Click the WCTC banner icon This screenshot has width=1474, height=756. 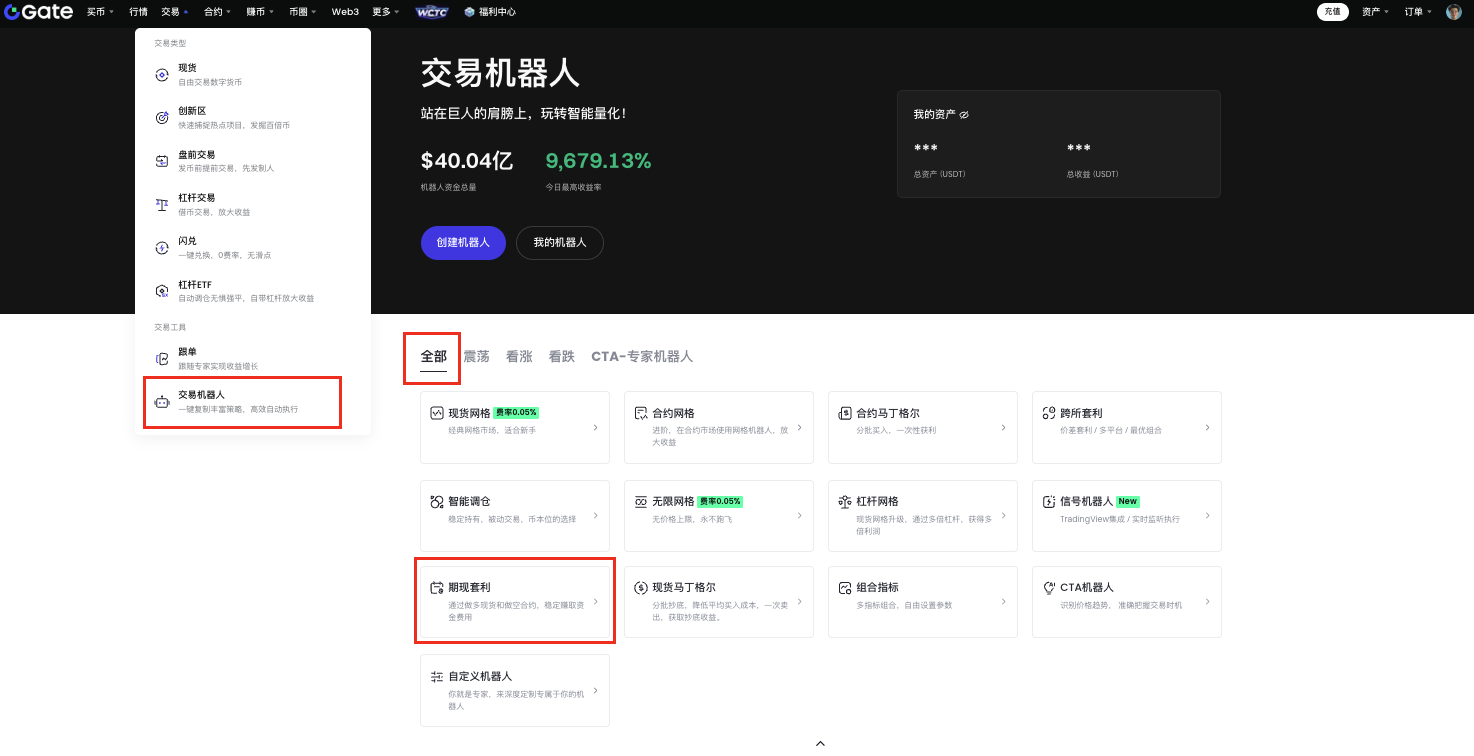pyautogui.click(x=432, y=12)
